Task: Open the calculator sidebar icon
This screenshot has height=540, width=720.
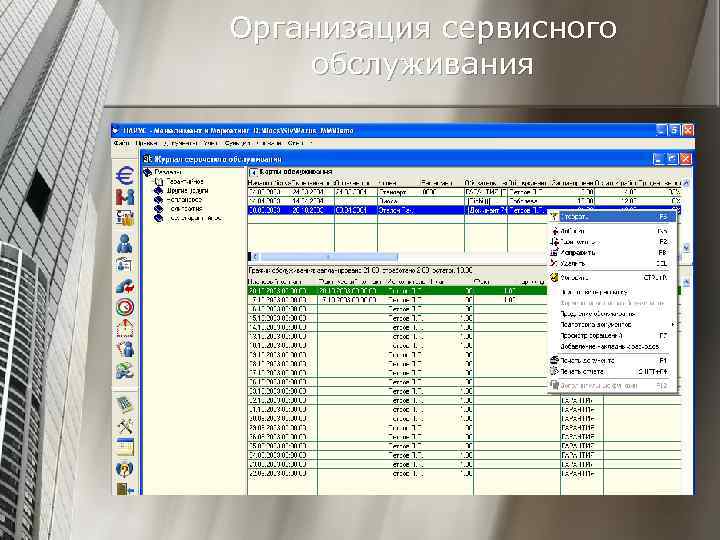Action: (124, 404)
